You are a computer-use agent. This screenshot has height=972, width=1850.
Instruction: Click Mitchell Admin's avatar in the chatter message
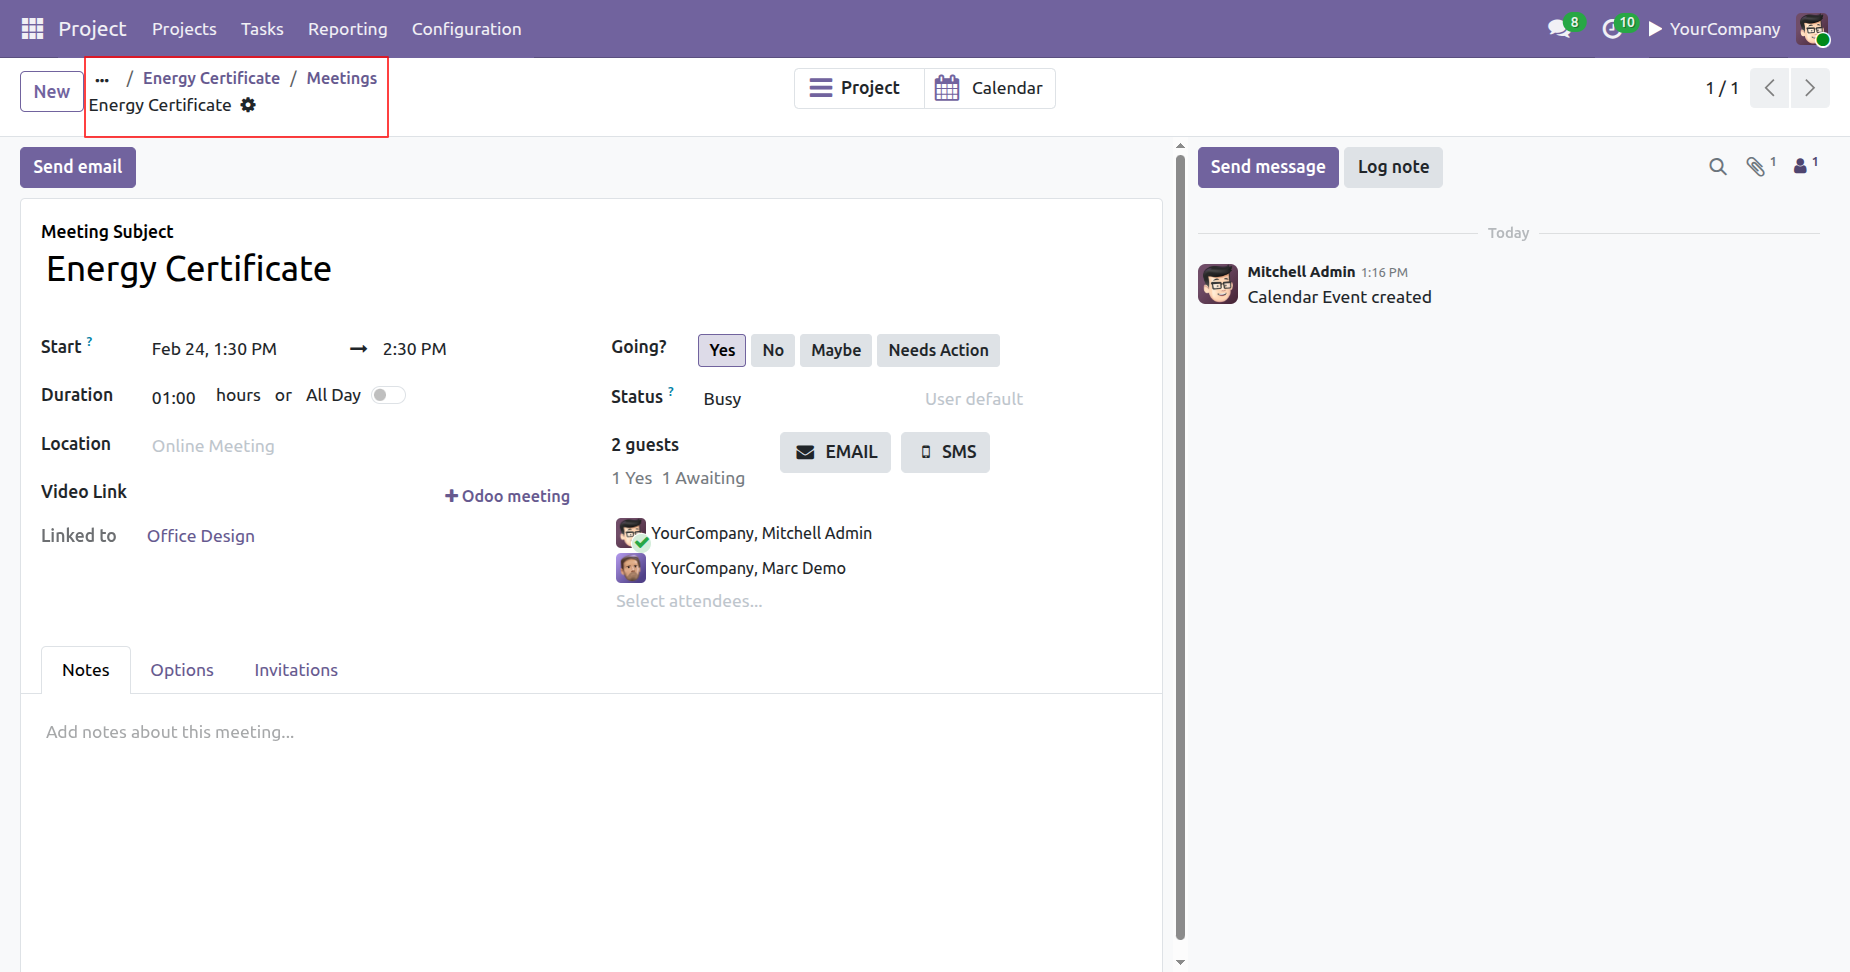[1218, 284]
